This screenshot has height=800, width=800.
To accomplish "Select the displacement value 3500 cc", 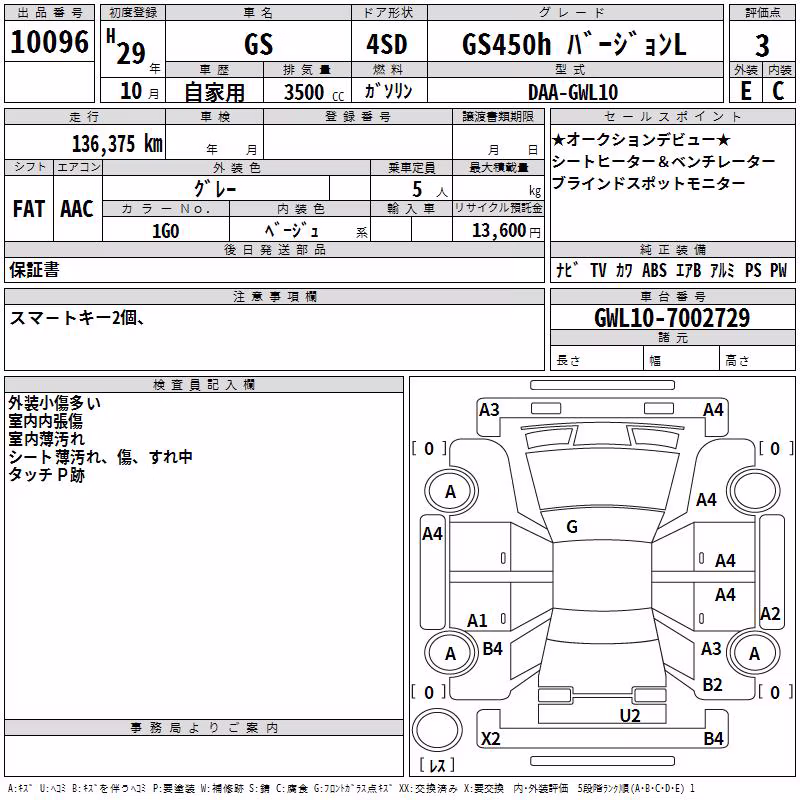I will point(314,92).
